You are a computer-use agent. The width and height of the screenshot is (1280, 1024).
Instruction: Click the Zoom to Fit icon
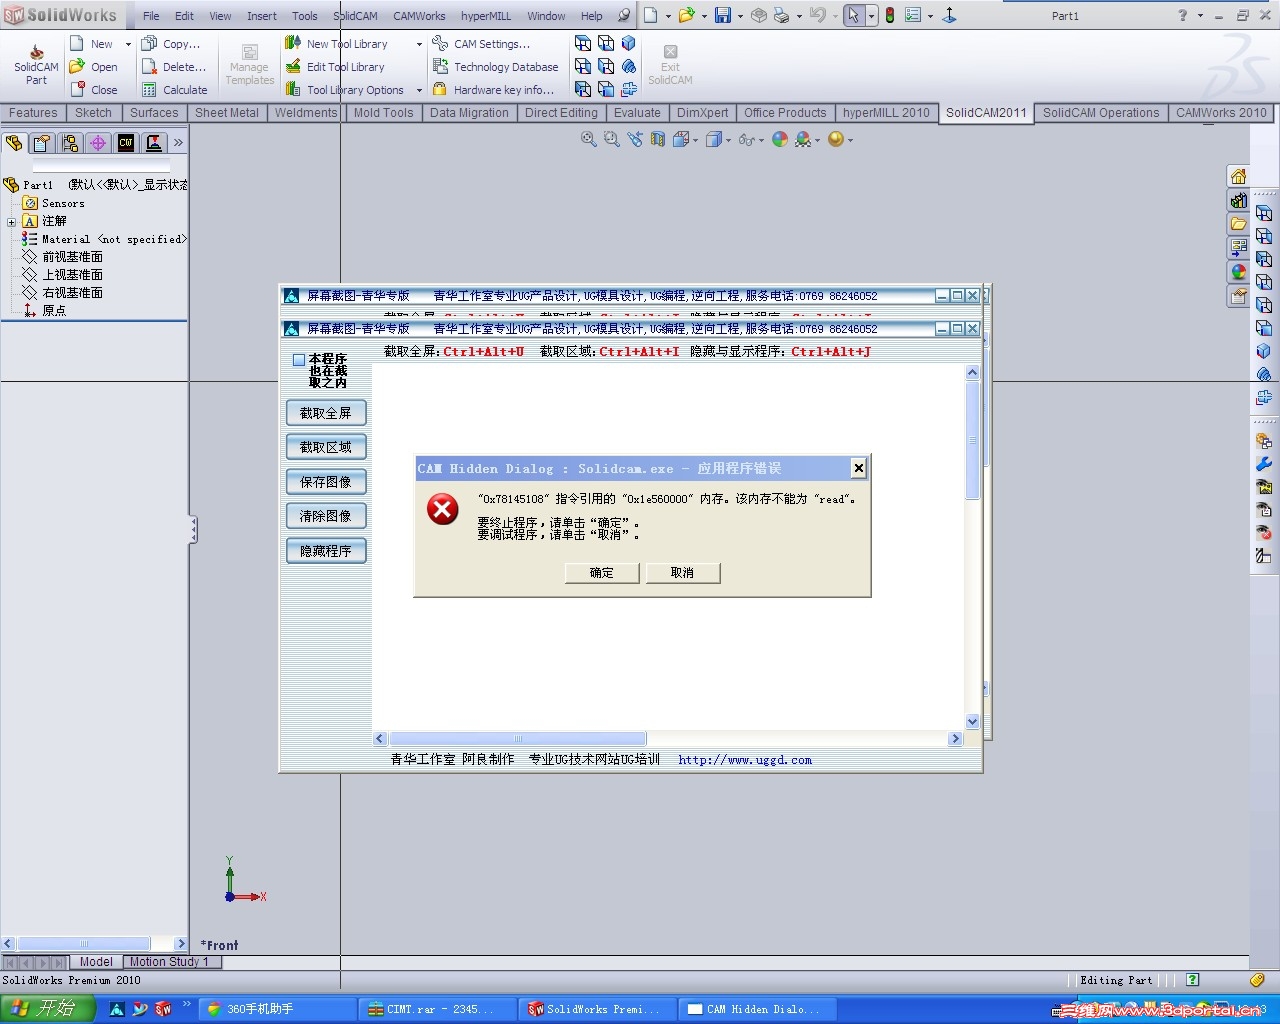coord(588,140)
